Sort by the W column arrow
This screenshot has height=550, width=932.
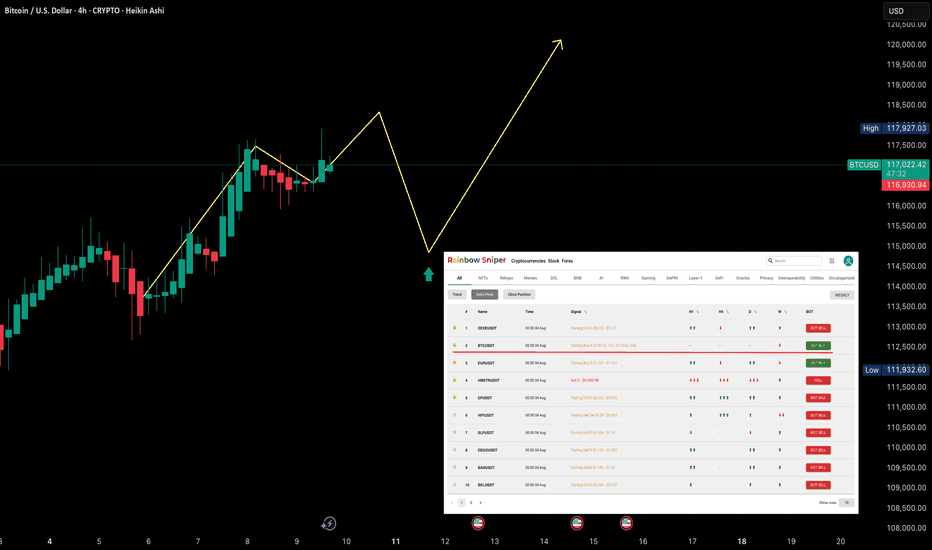coord(785,312)
